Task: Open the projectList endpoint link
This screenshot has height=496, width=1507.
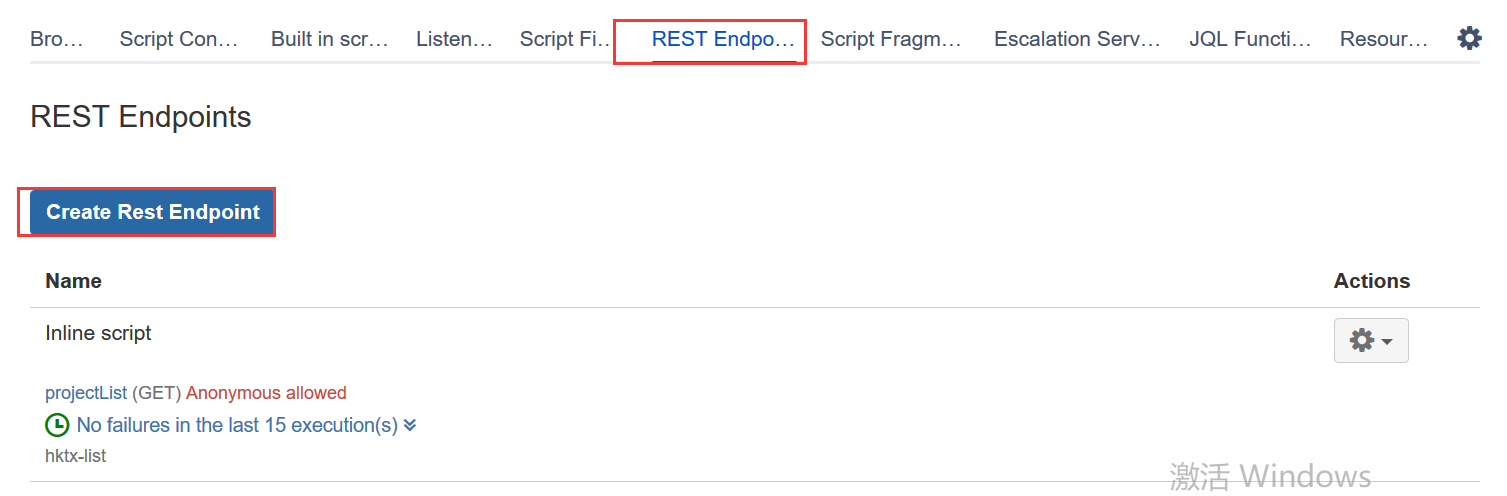Action: pyautogui.click(x=86, y=393)
